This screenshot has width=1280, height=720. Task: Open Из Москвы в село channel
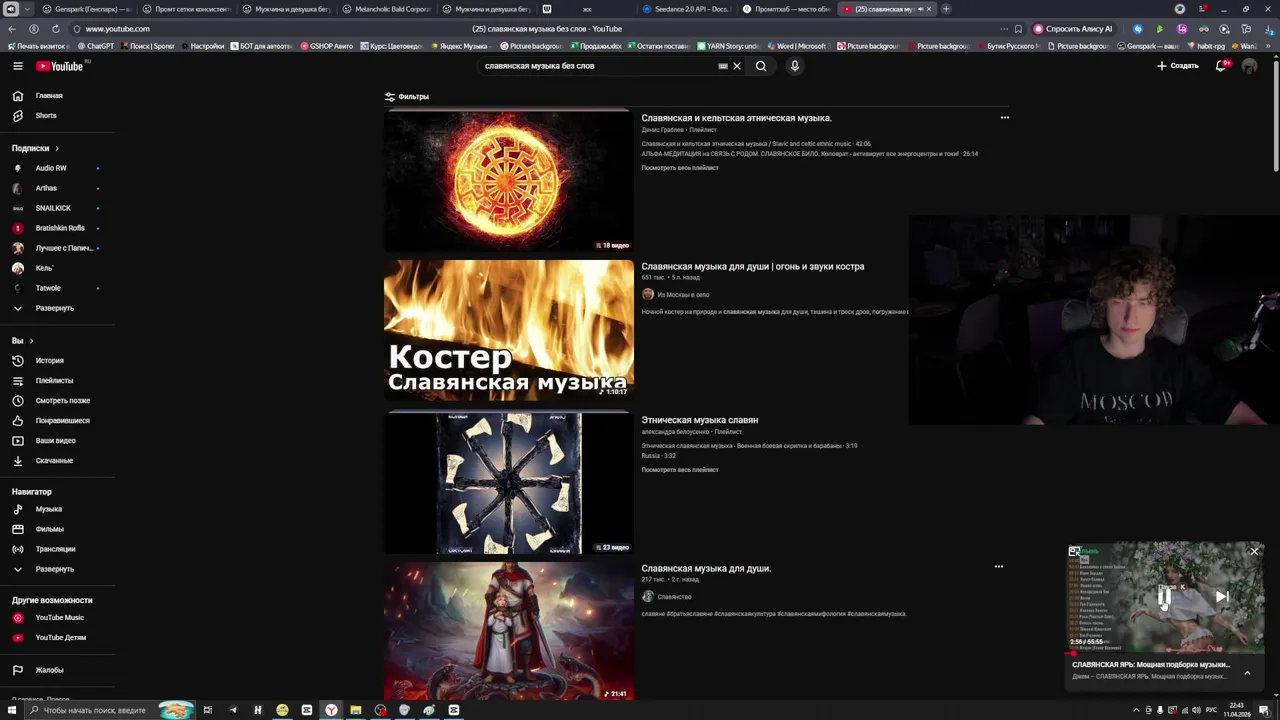(683, 295)
